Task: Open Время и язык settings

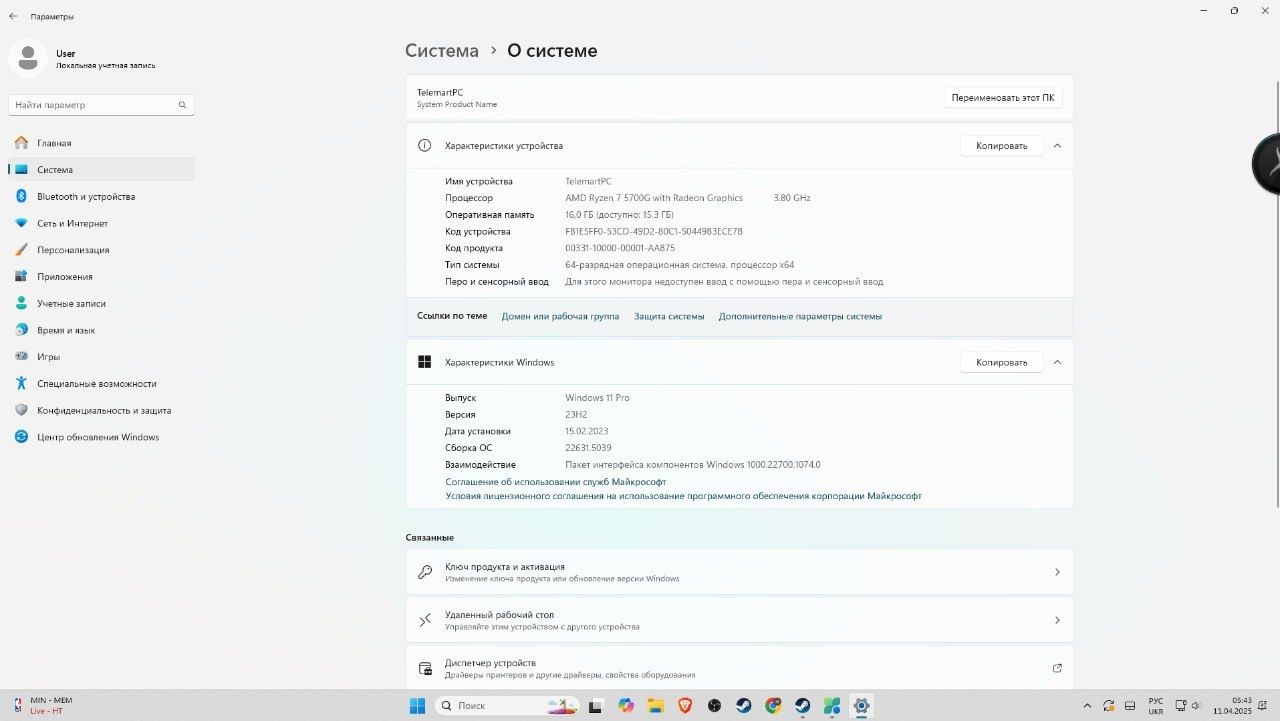Action: [101, 330]
